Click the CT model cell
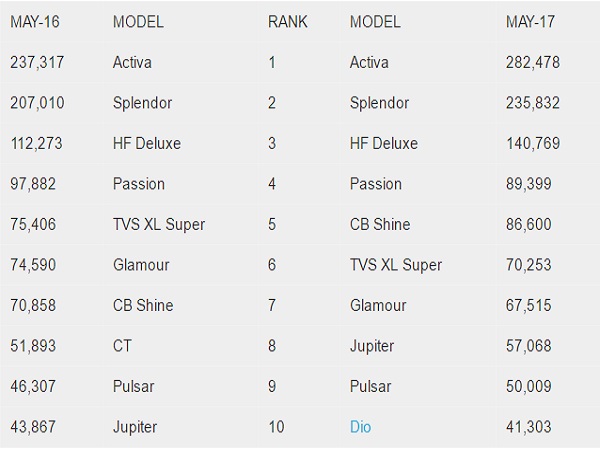This screenshot has width=600, height=450. coord(122,346)
